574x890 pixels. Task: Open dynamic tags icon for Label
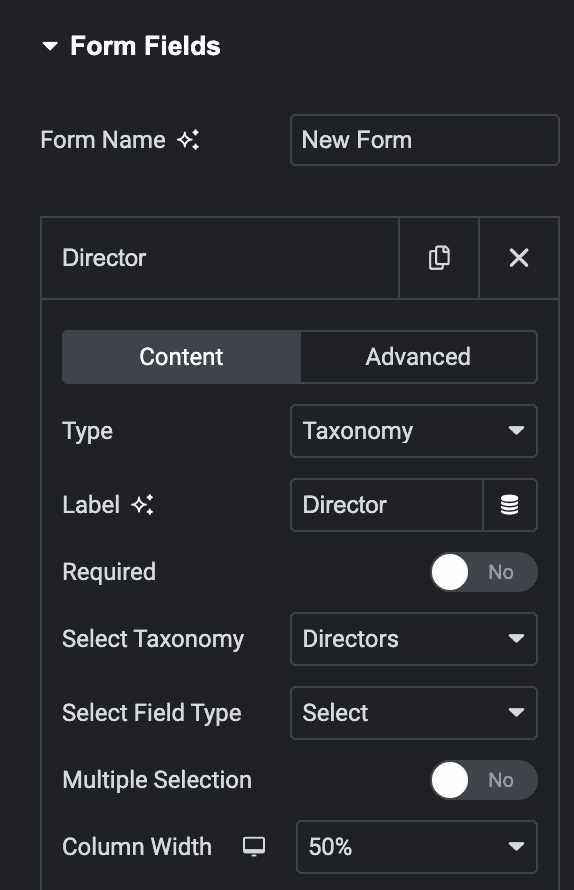pyautogui.click(x=510, y=505)
